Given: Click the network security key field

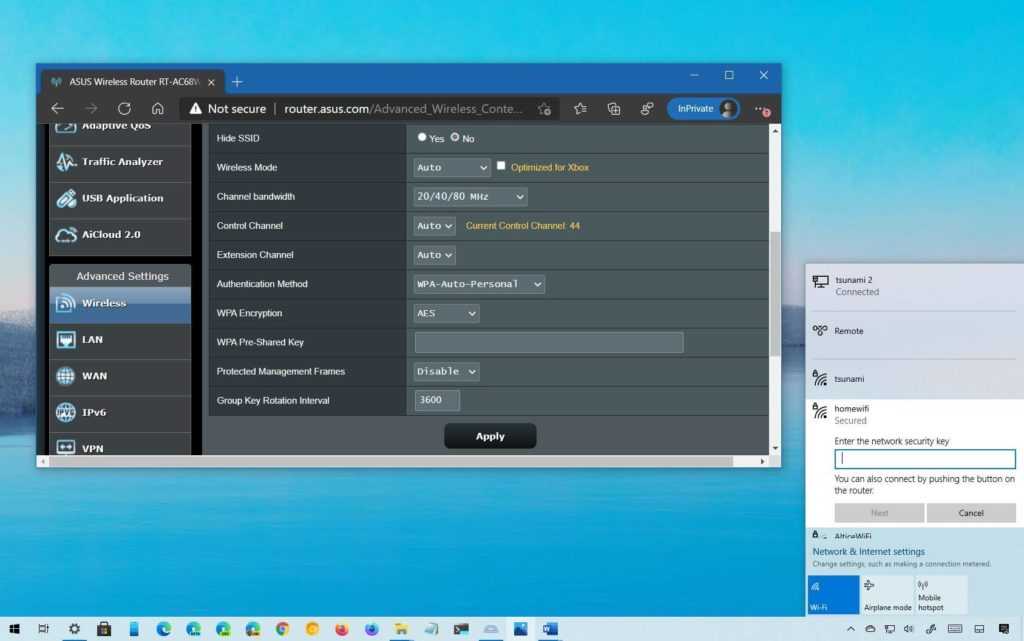Looking at the screenshot, I should click(x=924, y=458).
